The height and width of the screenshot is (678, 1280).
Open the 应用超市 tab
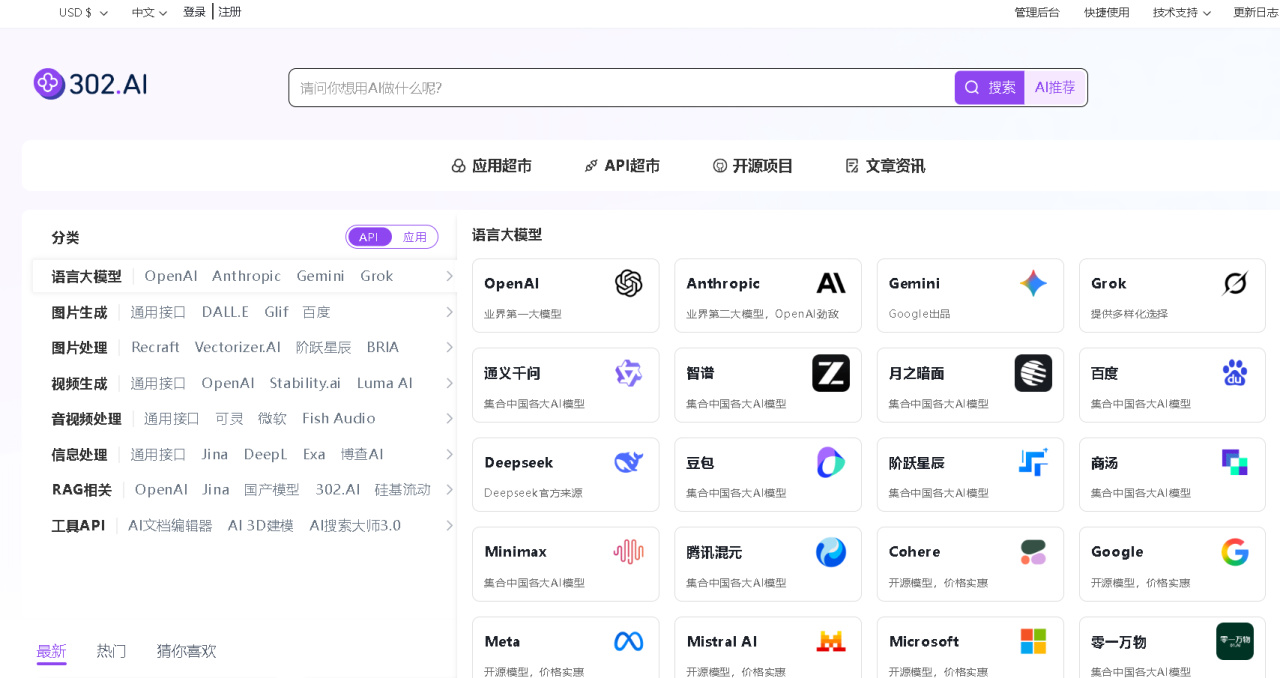pos(491,166)
